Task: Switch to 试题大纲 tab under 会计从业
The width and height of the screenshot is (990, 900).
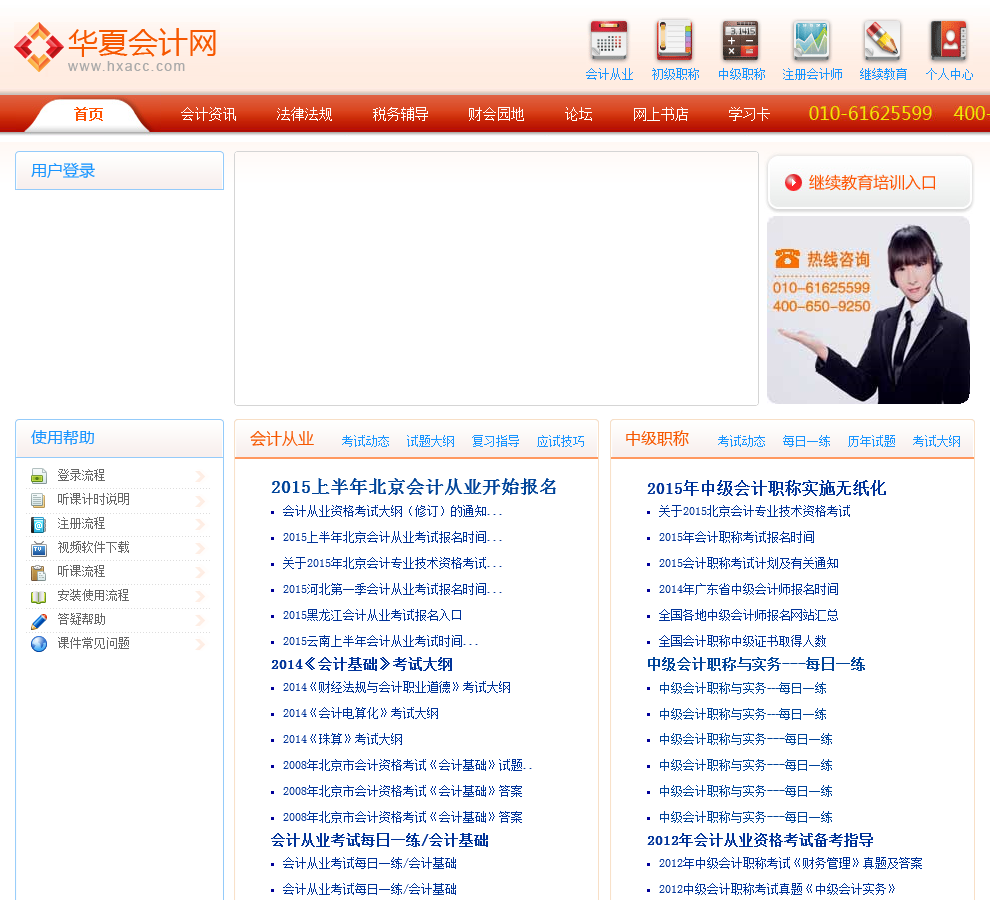Action: pos(430,441)
